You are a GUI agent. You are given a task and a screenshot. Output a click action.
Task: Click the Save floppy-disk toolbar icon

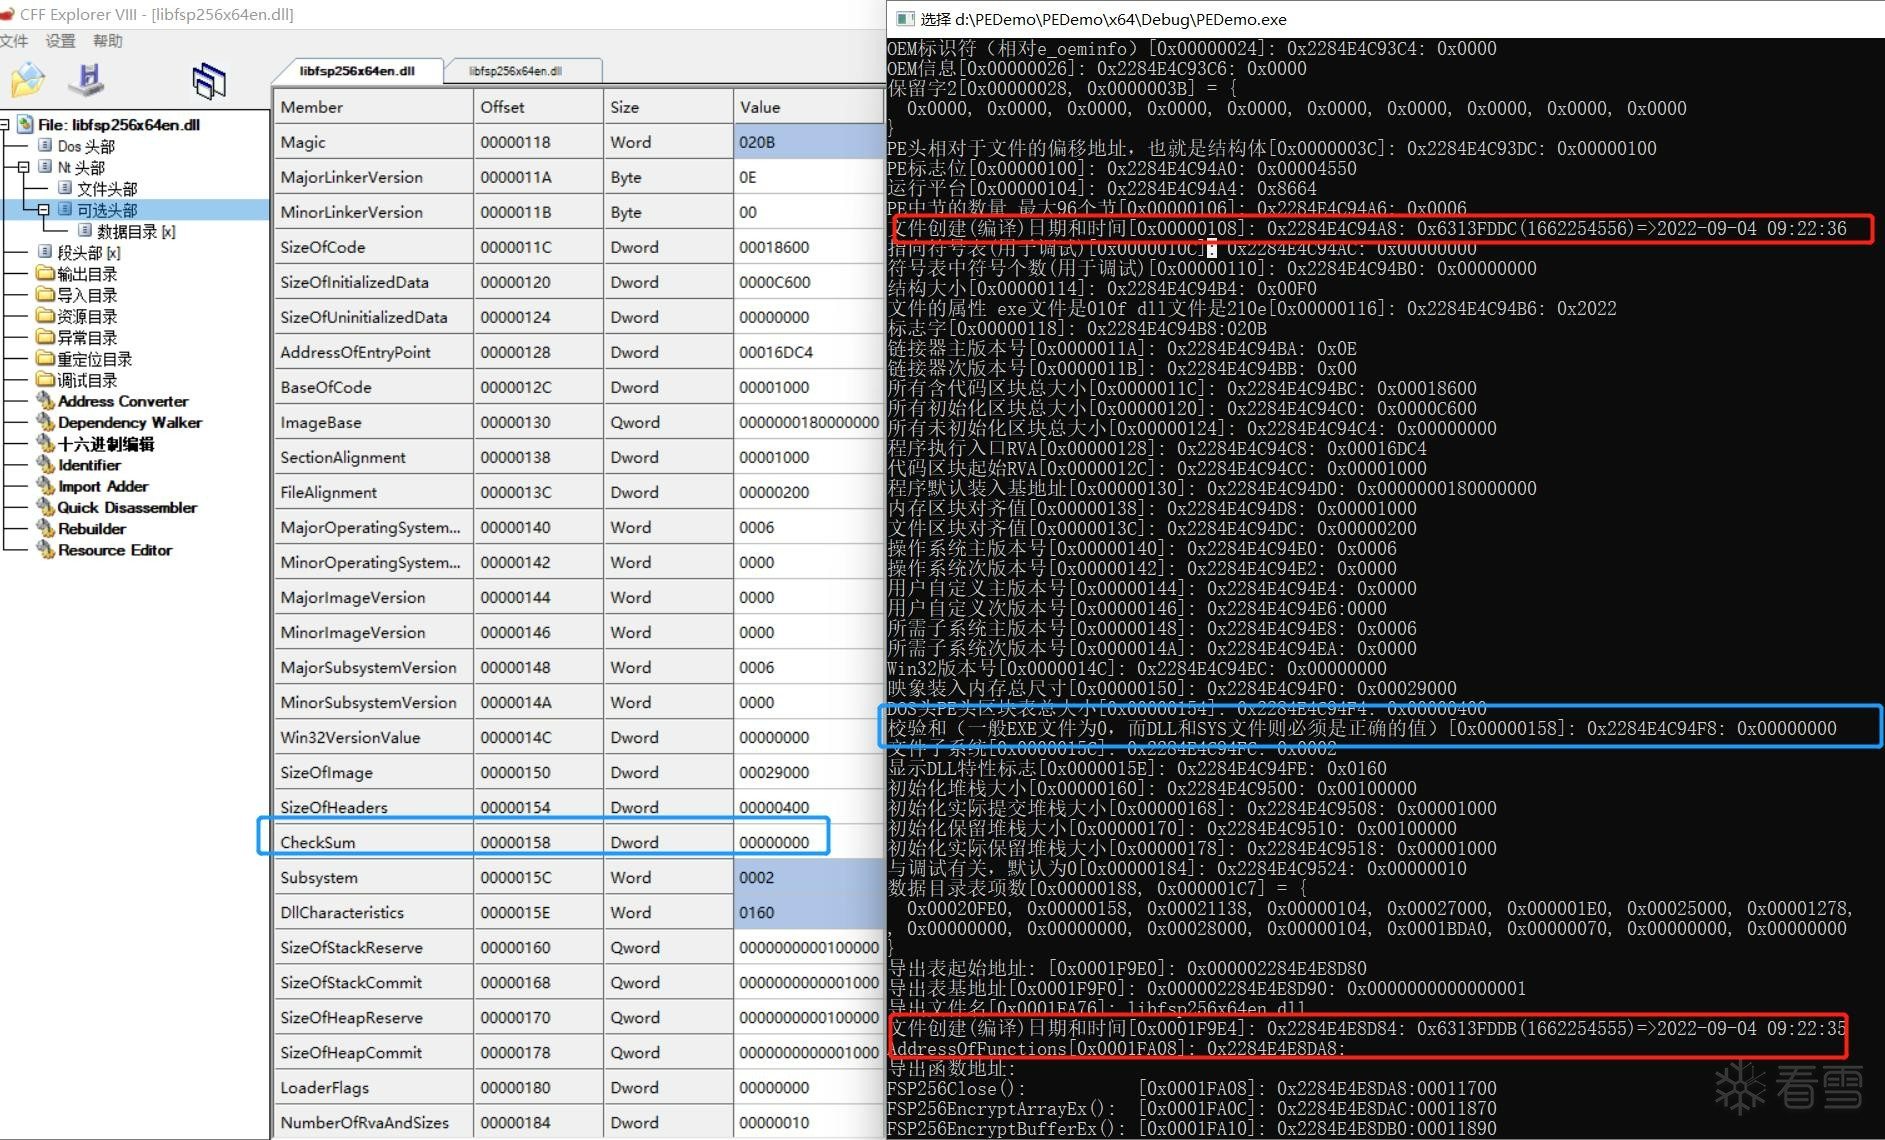[x=87, y=79]
